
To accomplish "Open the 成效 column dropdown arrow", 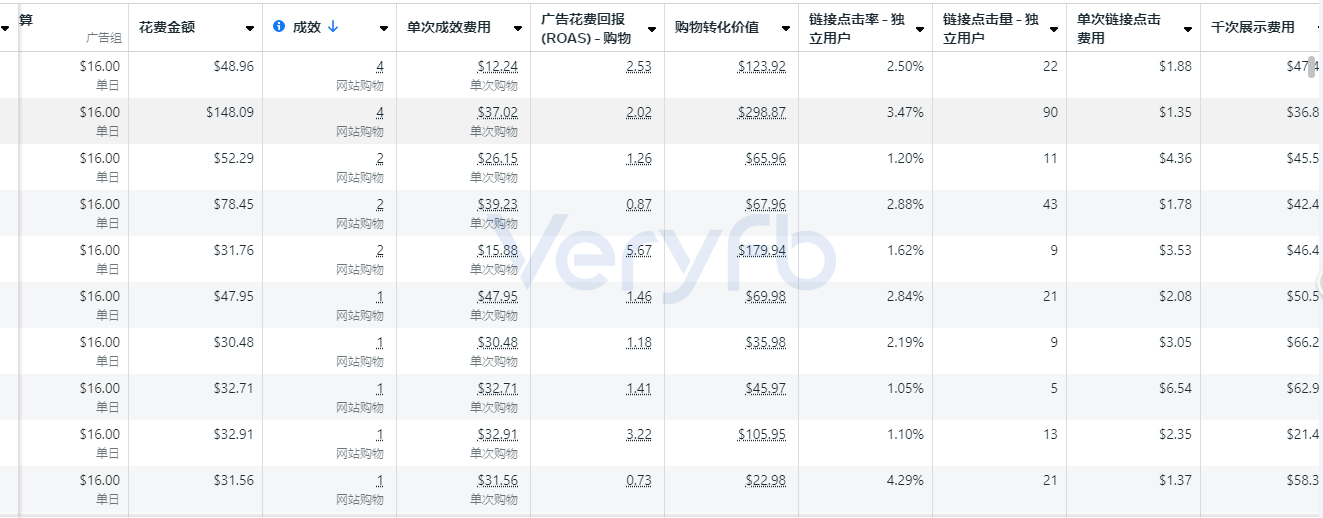I will tap(383, 29).
